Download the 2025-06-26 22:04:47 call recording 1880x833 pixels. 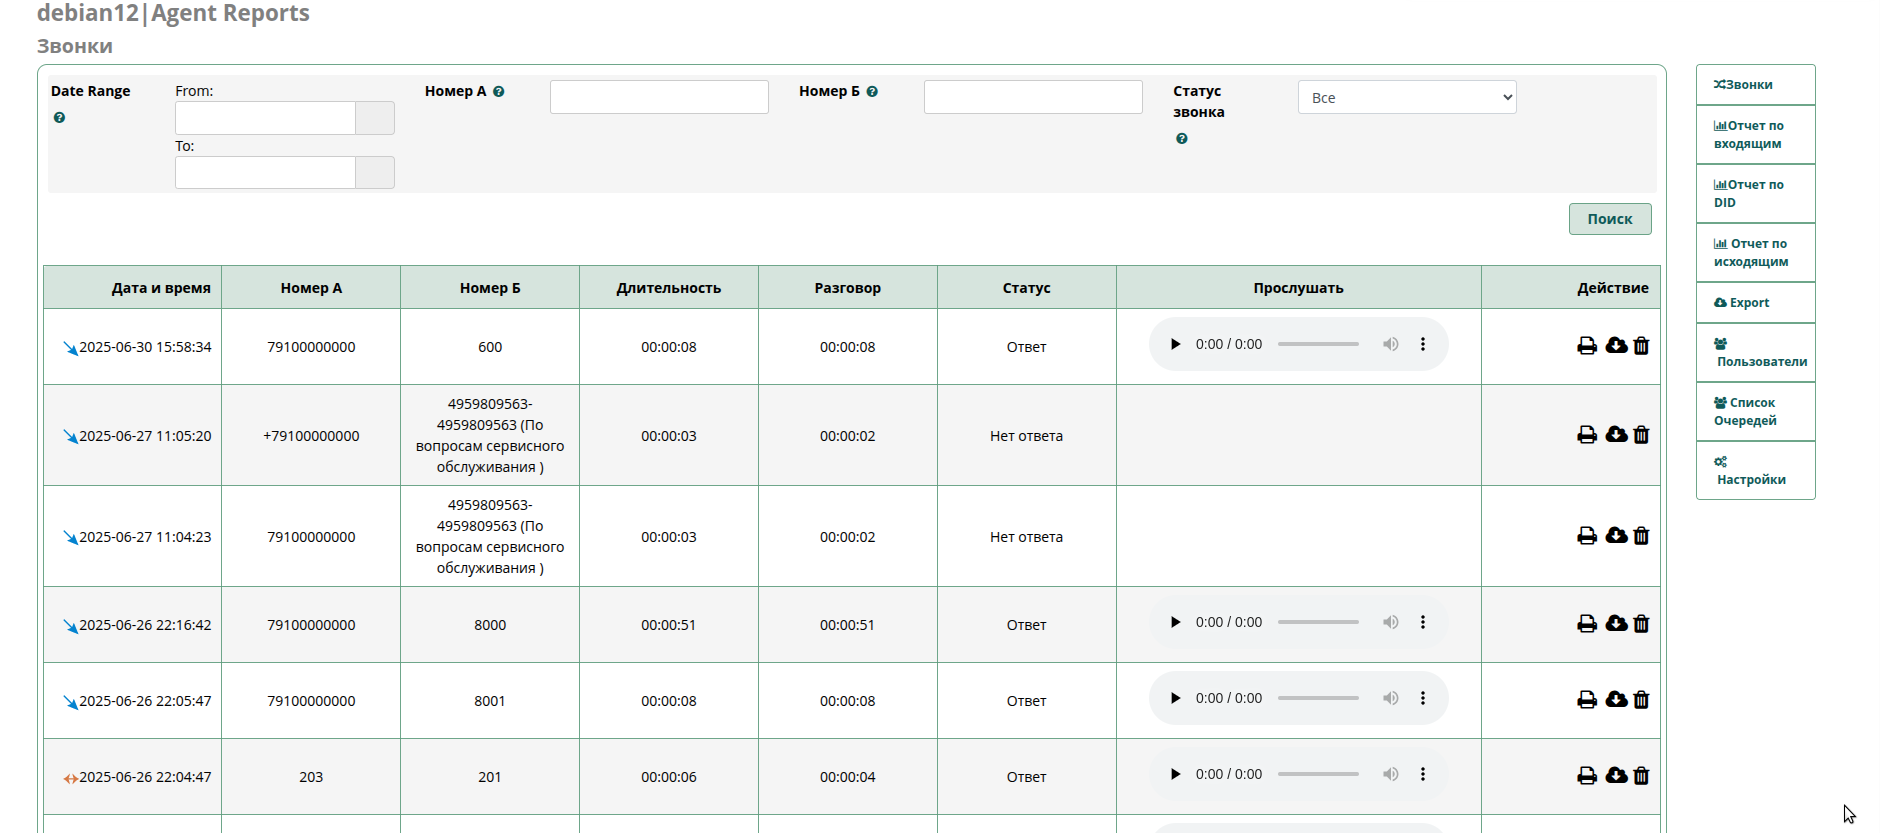(x=1616, y=775)
